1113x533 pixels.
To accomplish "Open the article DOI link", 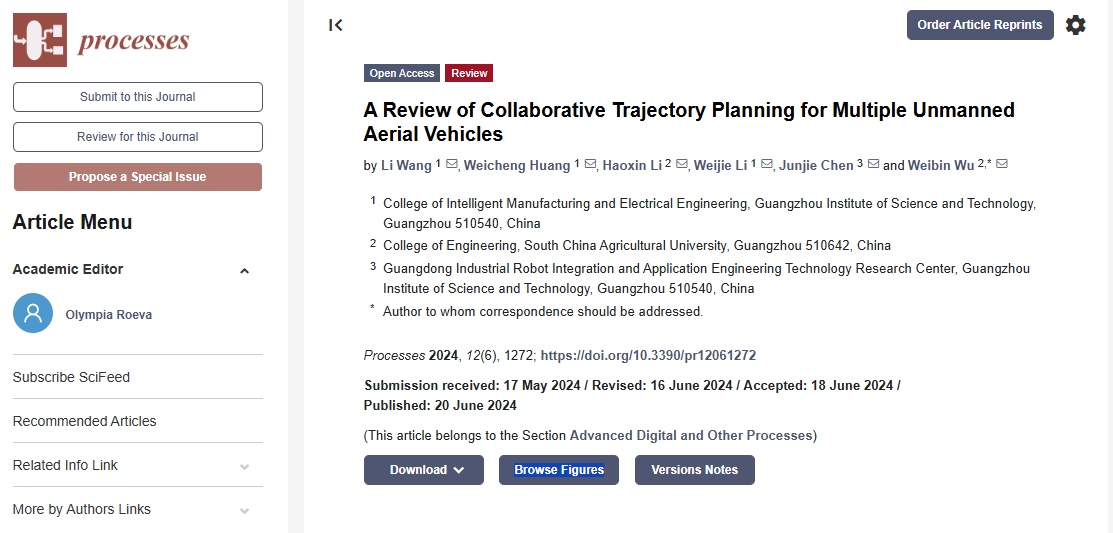I will [648, 355].
